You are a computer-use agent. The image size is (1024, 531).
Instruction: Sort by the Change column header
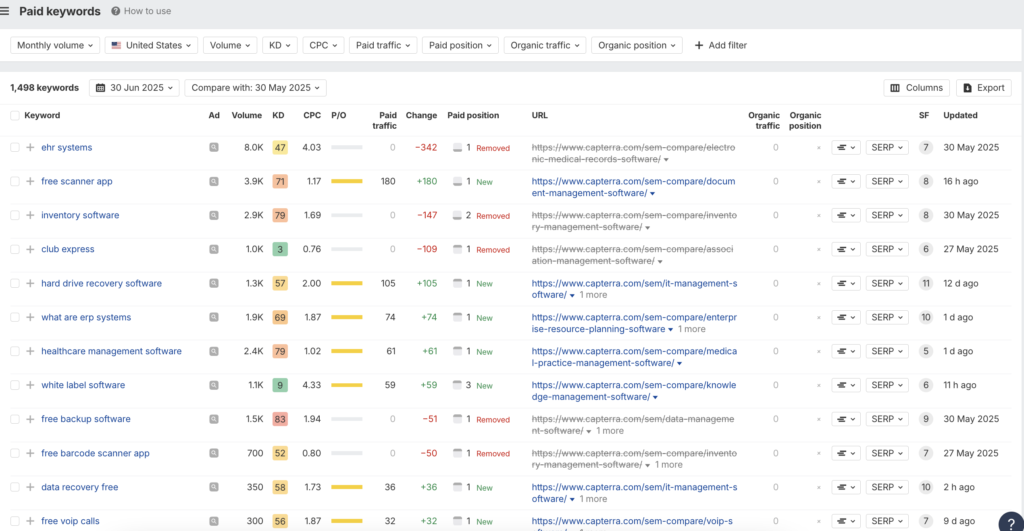tap(421, 116)
